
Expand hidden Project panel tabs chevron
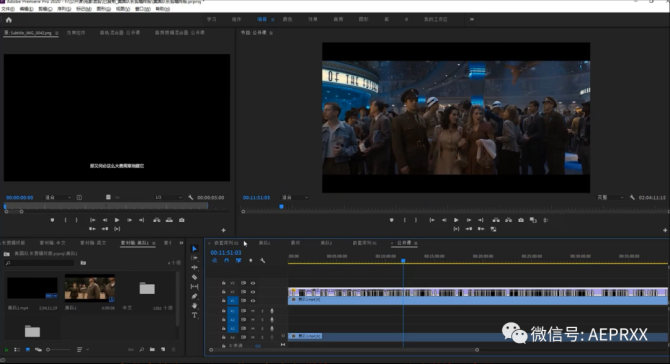(181, 243)
